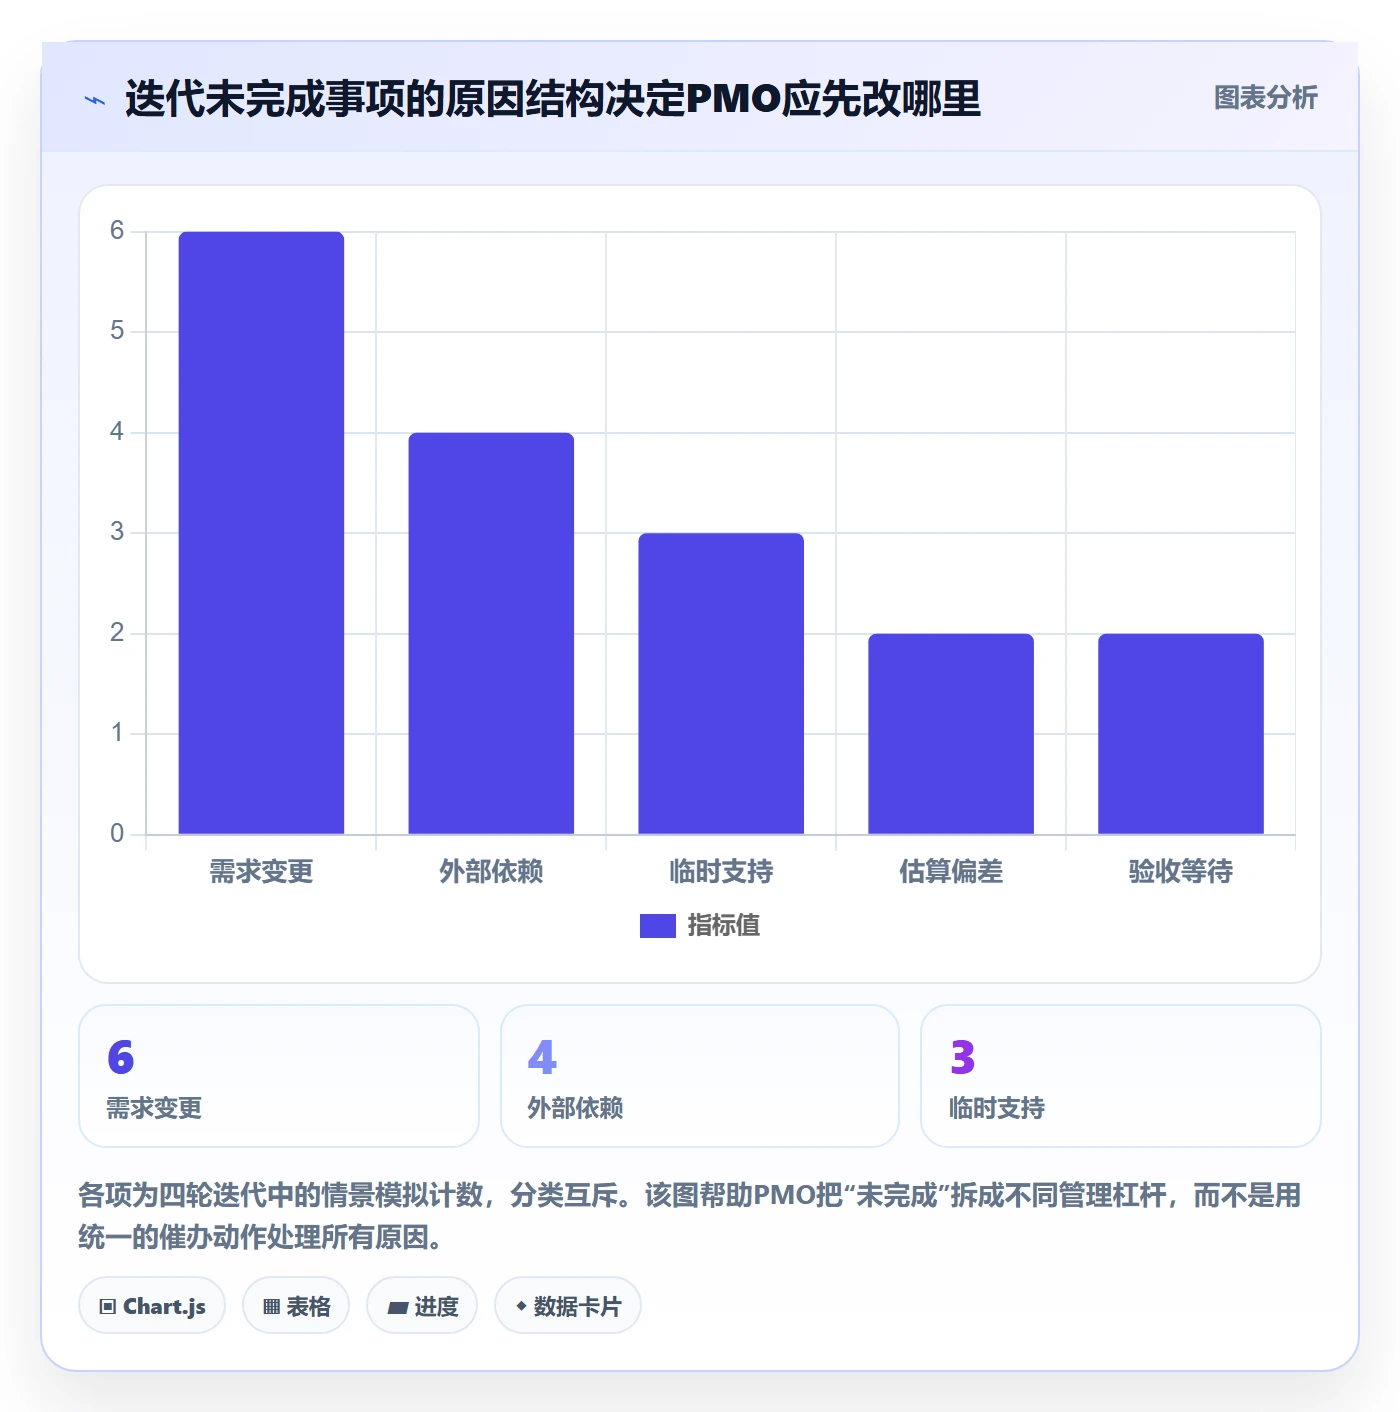
Task: Click the grid icon in the 表格 chip
Action: [x=271, y=1307]
